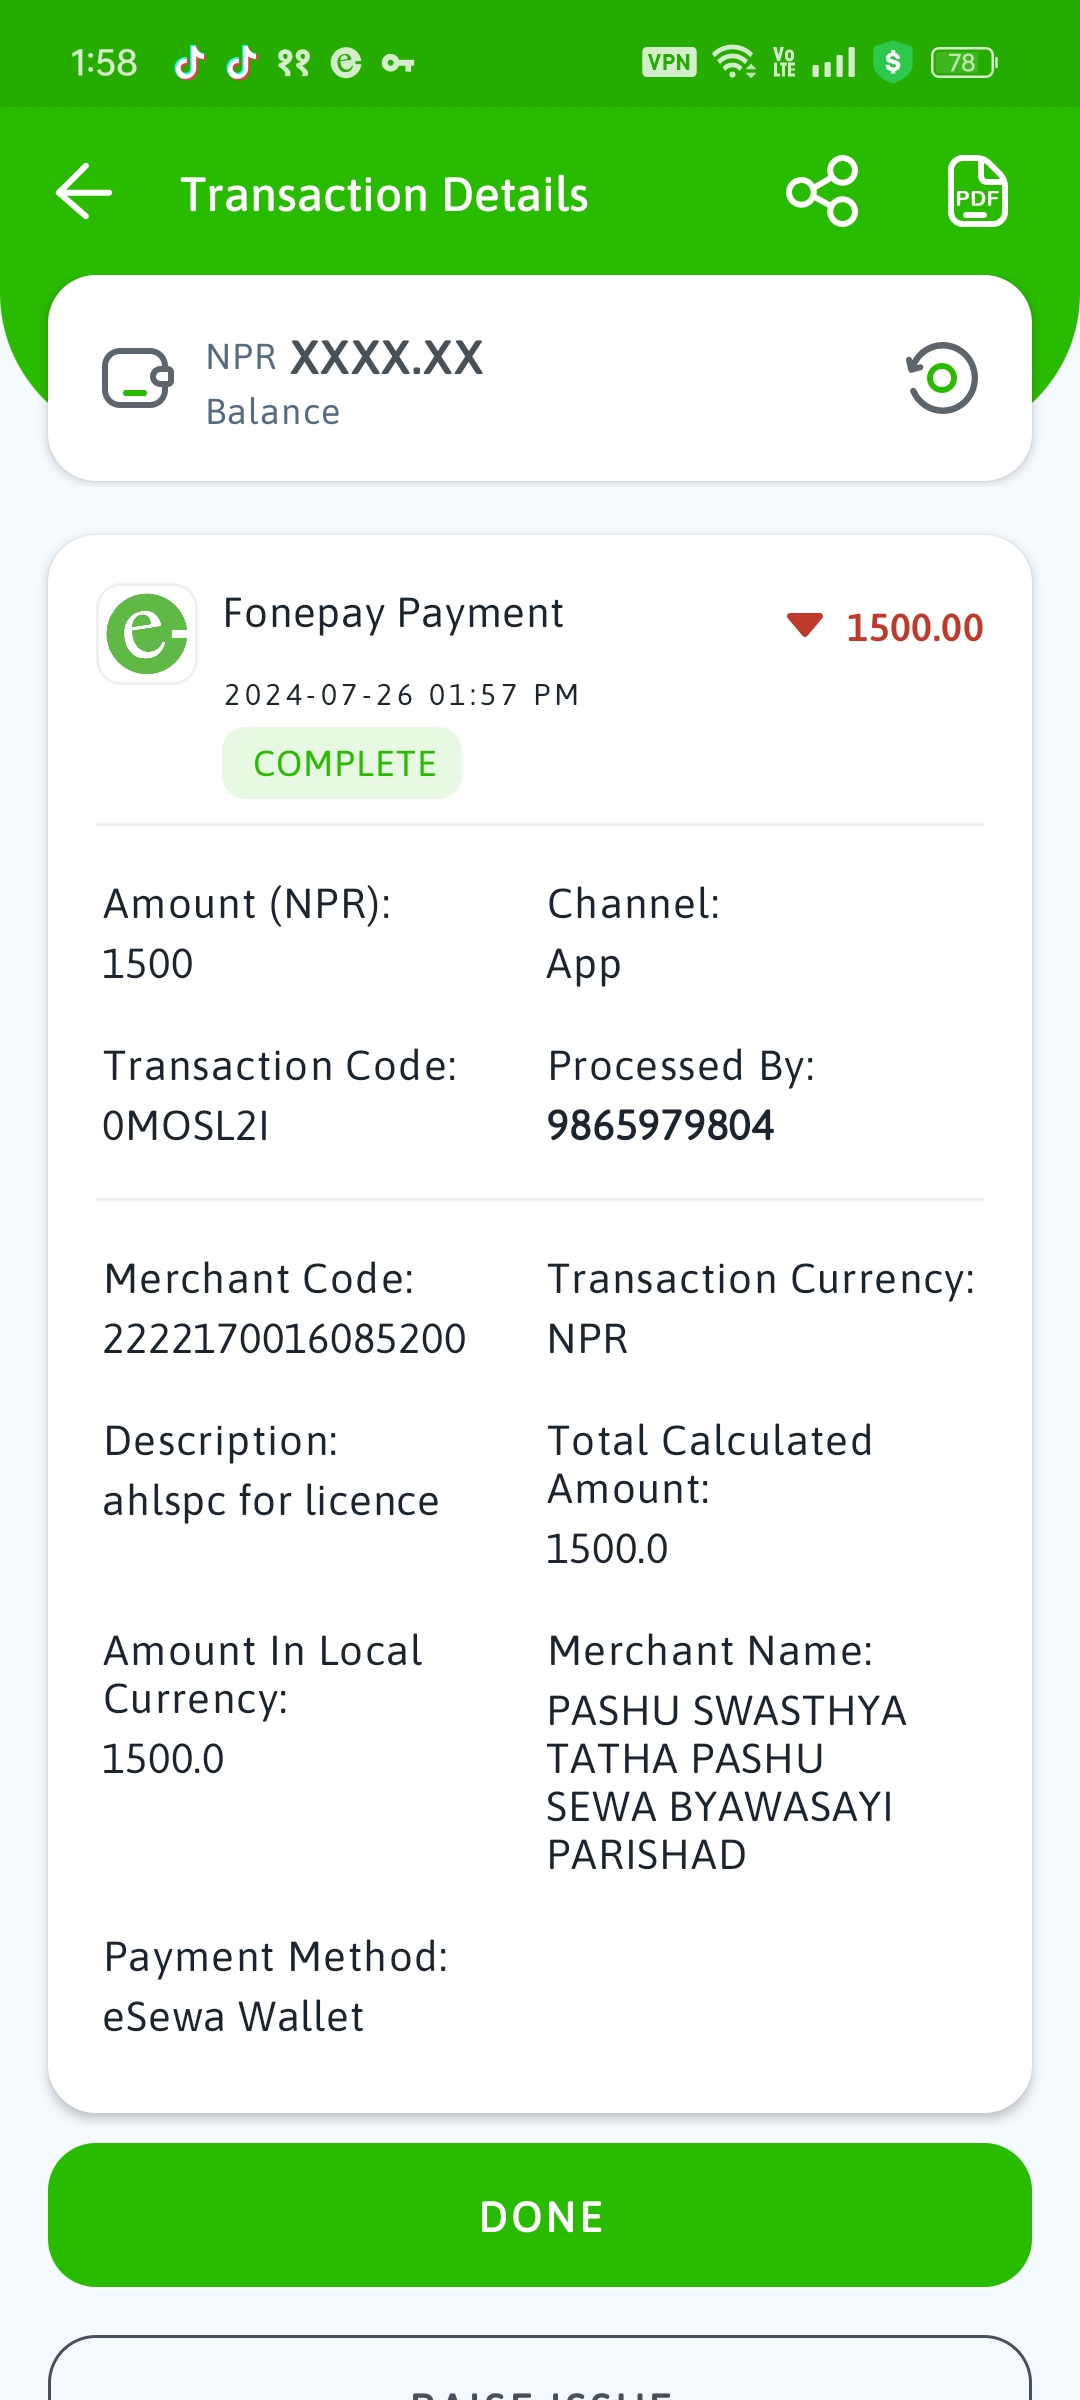The height and width of the screenshot is (2400, 1080).
Task: Reveal balance with refresh eye icon
Action: pos(942,378)
